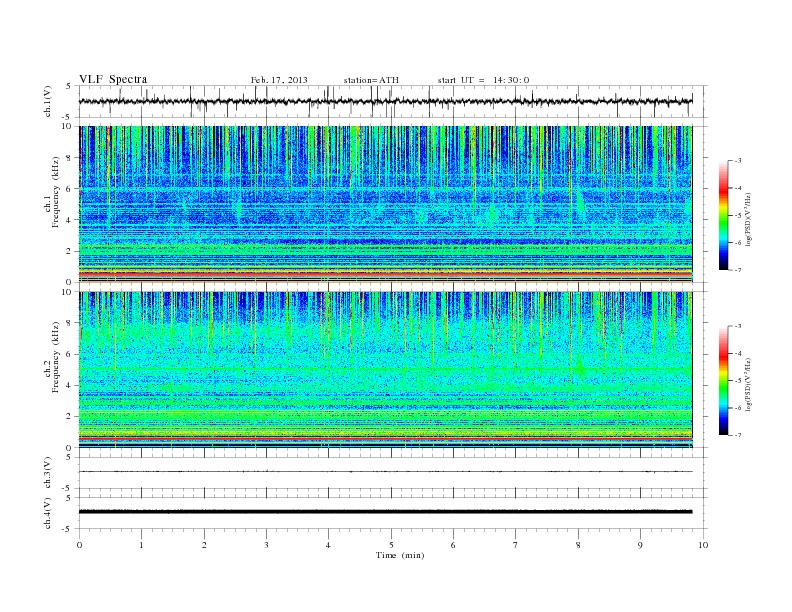792x612 pixels.
Task: Select the "station=ATH" header text
Action: 371,80
